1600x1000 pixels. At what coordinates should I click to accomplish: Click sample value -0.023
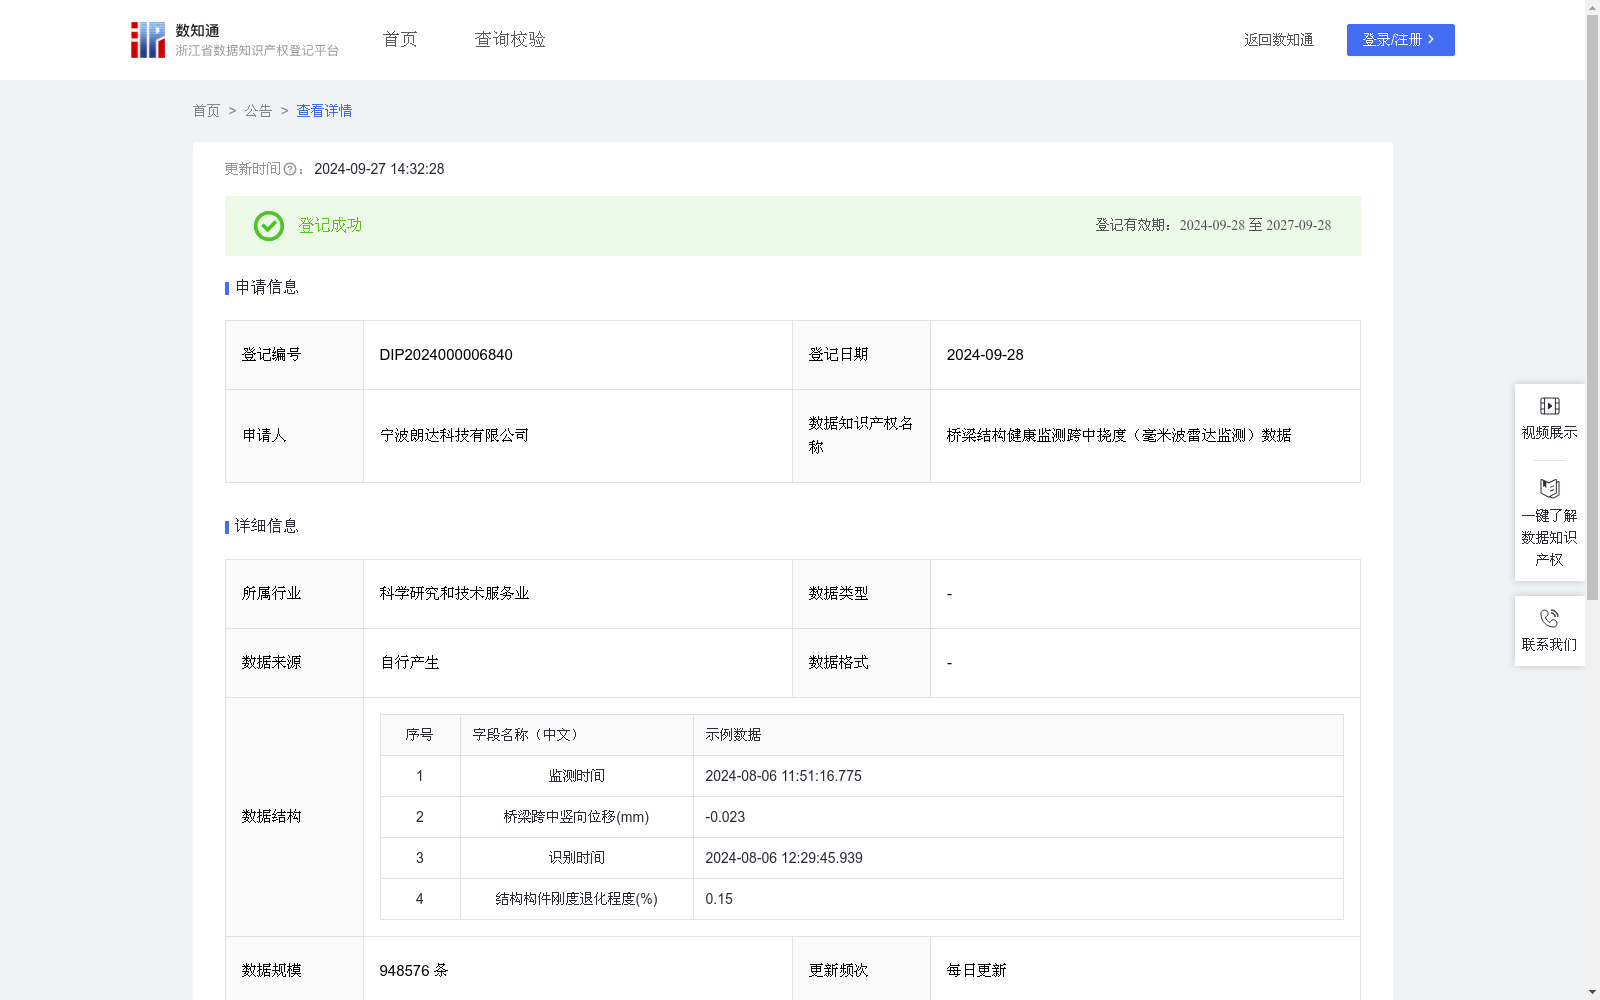725,817
